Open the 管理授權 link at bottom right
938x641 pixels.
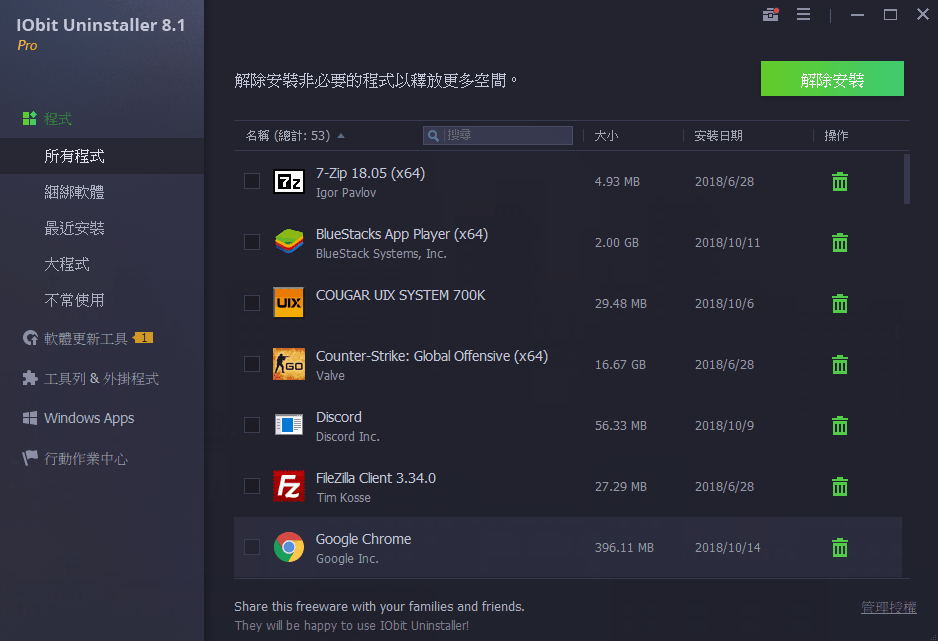[x=888, y=607]
